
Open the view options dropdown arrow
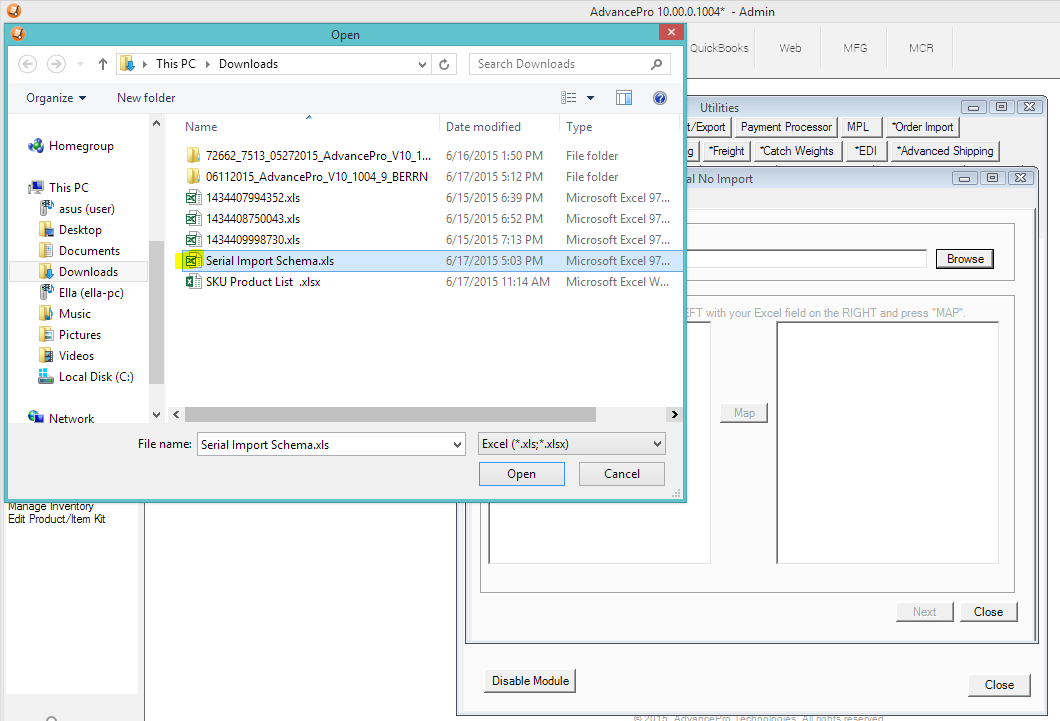[x=590, y=98]
